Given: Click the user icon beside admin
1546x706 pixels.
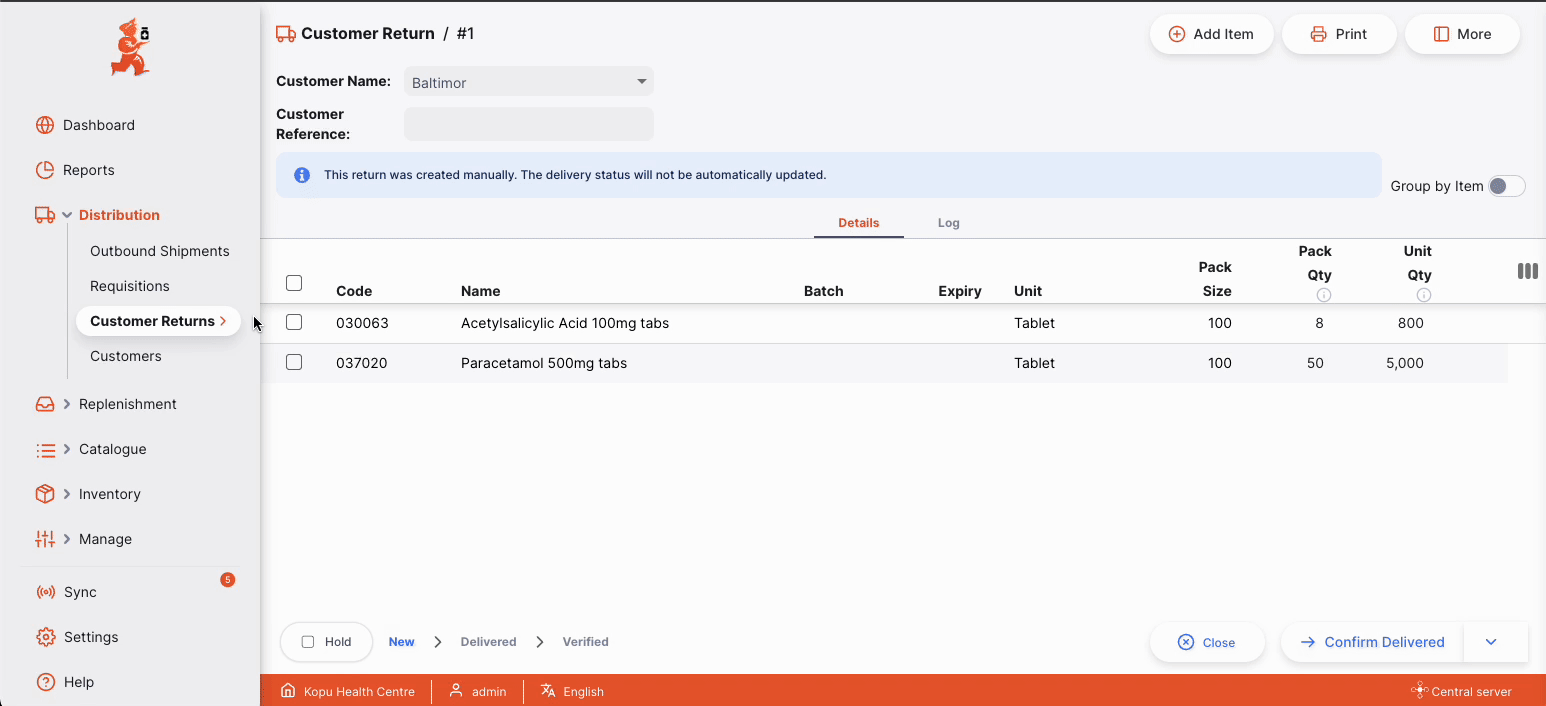Looking at the screenshot, I should pos(456,691).
